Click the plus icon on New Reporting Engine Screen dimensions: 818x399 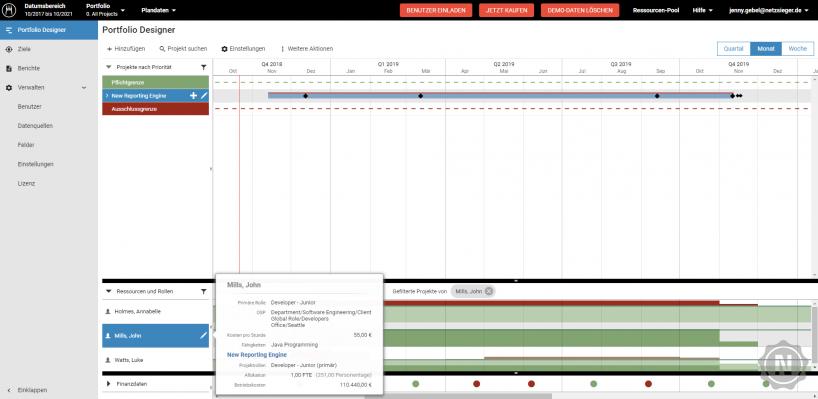tap(194, 96)
